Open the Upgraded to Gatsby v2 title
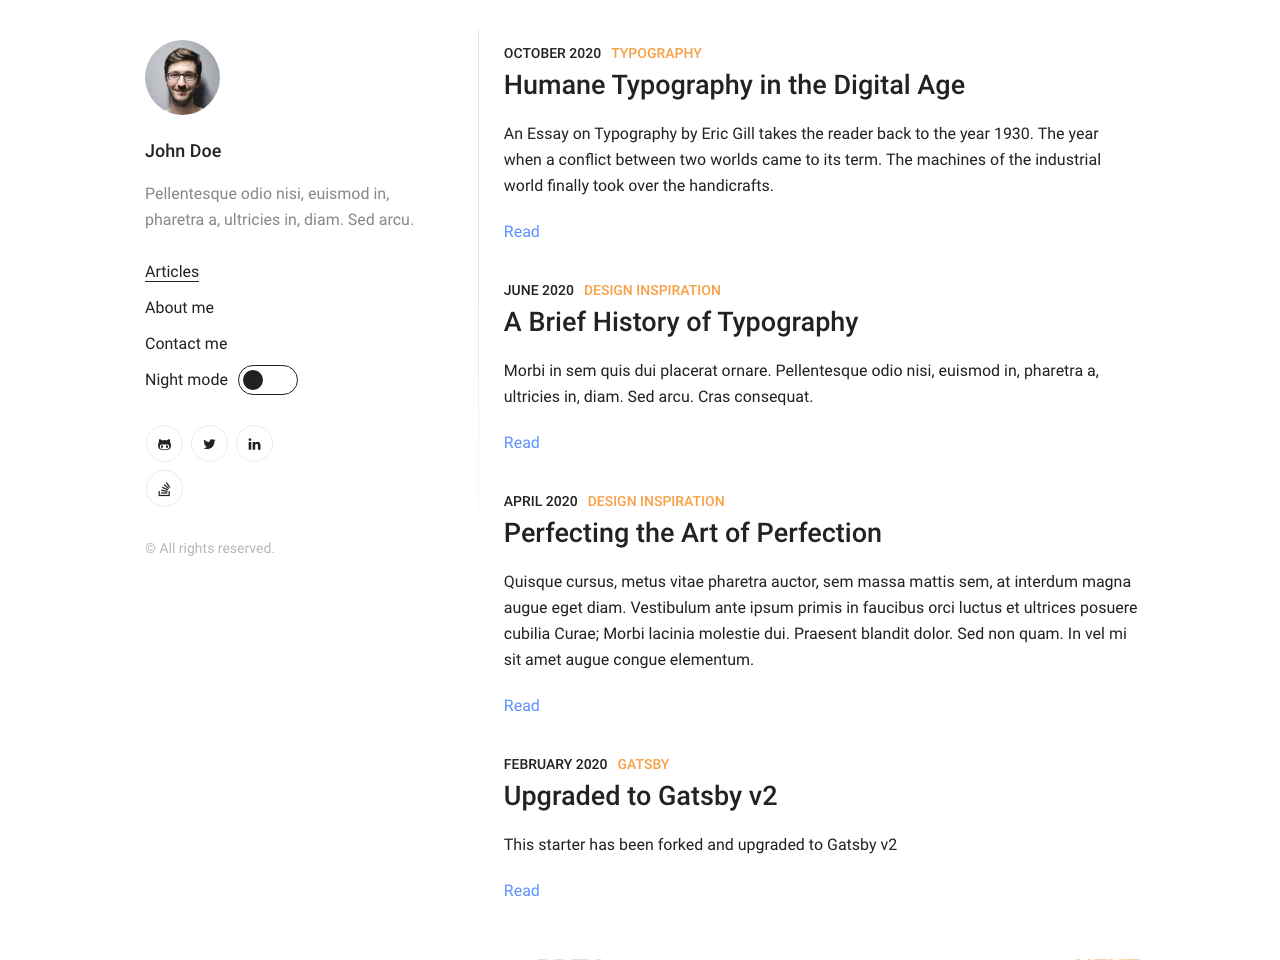 [x=640, y=796]
